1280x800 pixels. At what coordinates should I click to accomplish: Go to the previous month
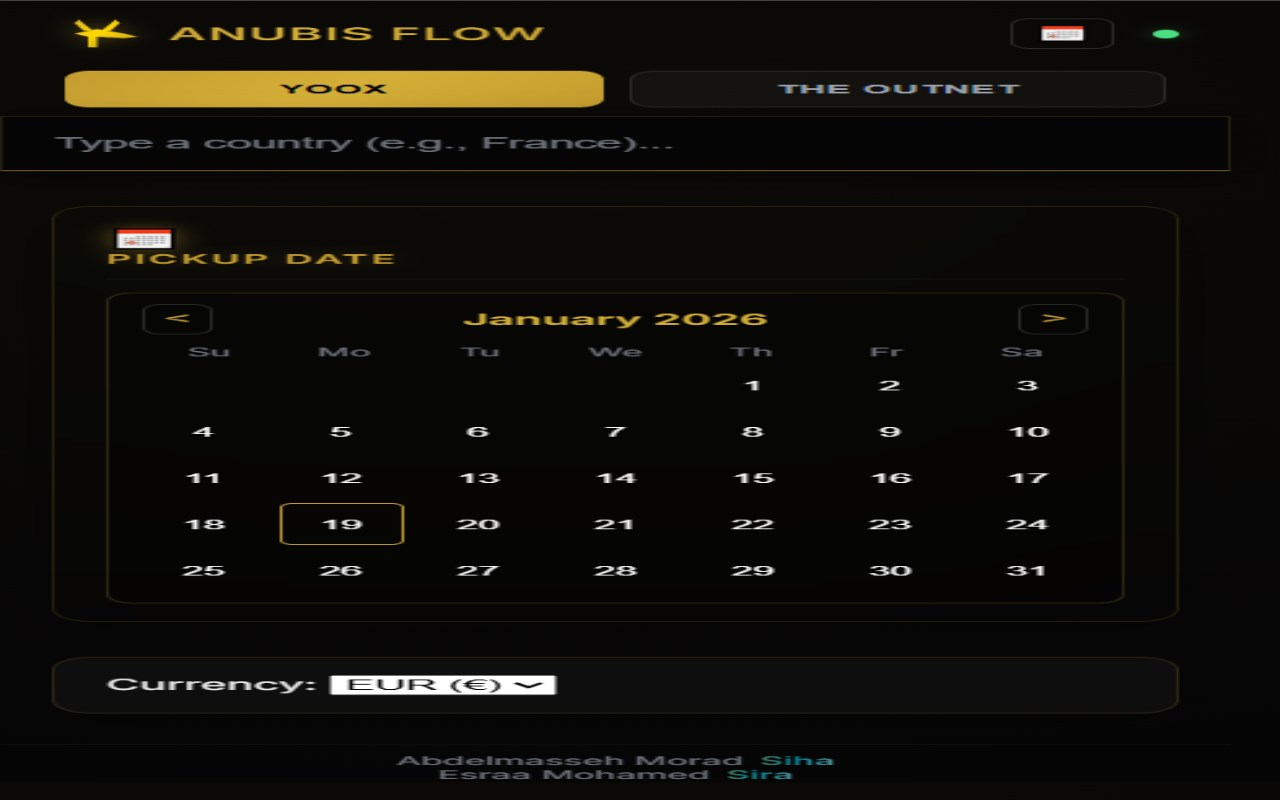[177, 319]
